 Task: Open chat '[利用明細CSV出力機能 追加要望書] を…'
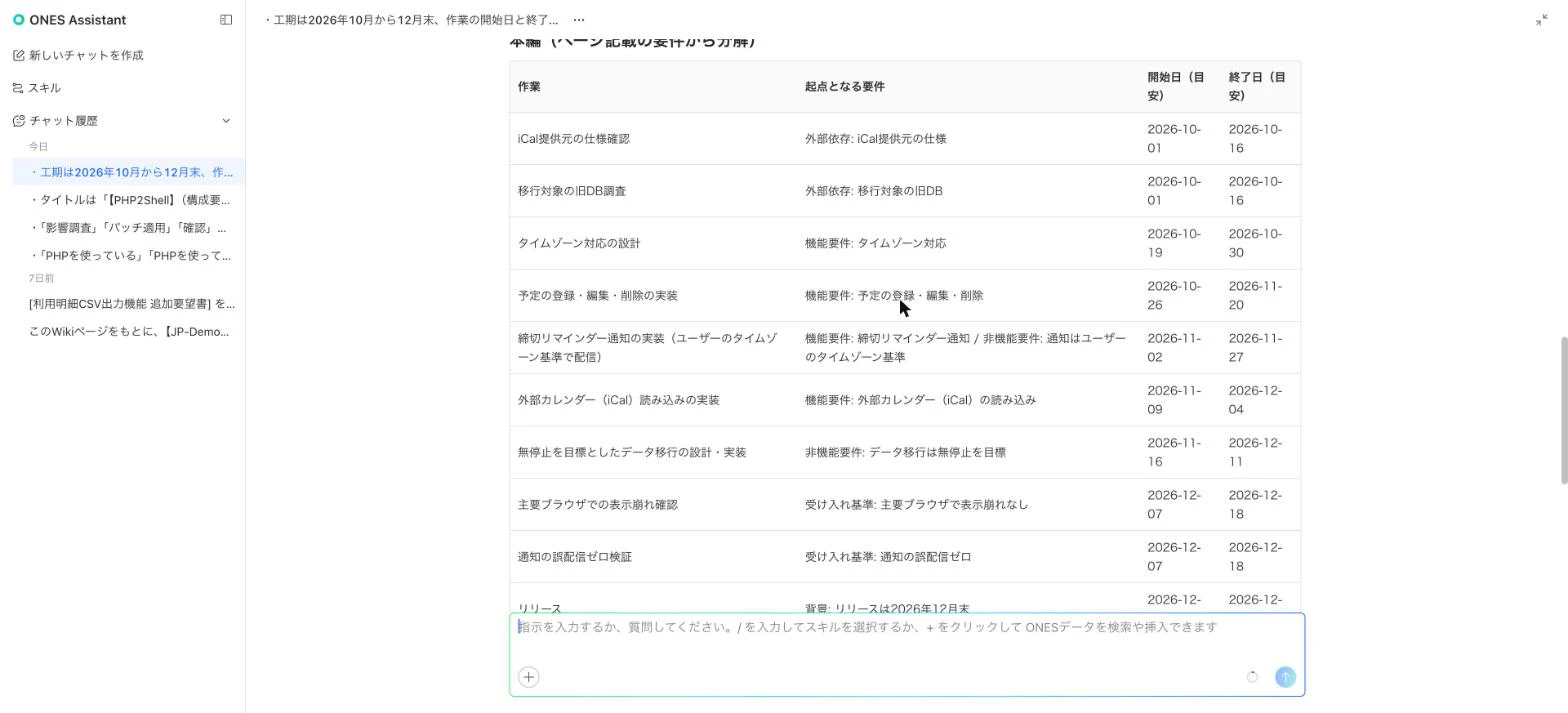tap(128, 304)
